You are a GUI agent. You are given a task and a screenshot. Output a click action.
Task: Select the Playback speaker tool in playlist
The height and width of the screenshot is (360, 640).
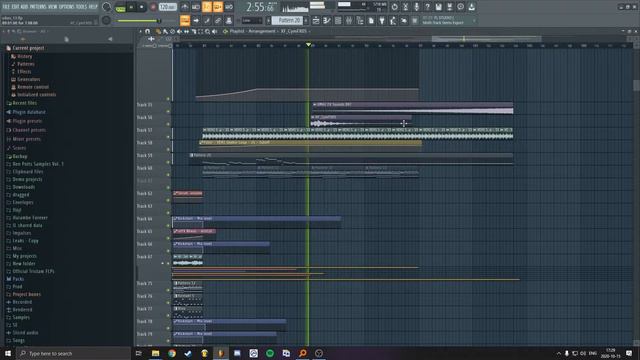214,31
